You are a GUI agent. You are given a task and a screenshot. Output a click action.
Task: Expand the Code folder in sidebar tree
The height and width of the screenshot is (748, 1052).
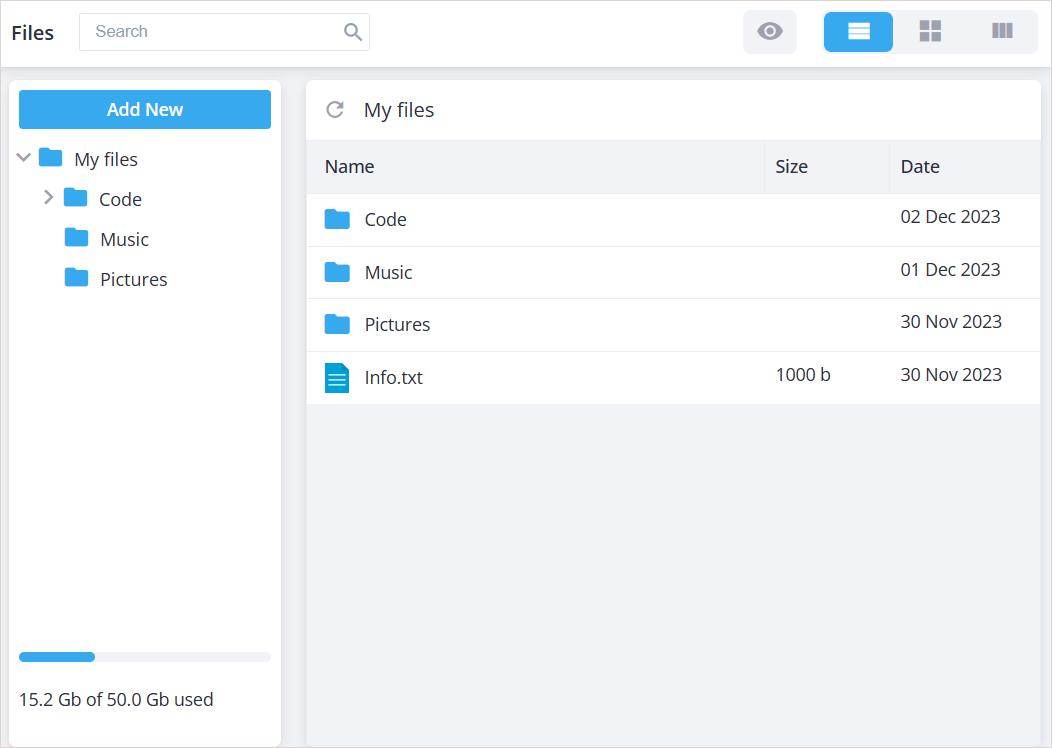pos(48,198)
